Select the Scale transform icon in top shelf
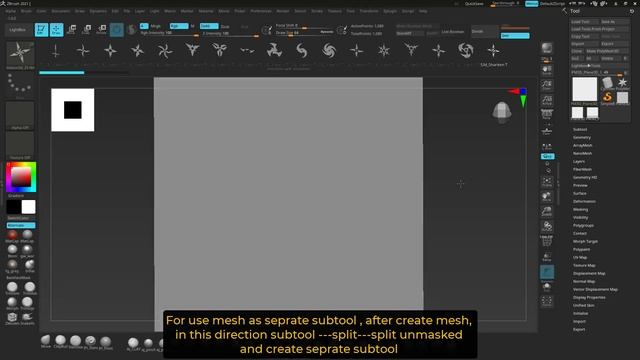 coord(87,30)
